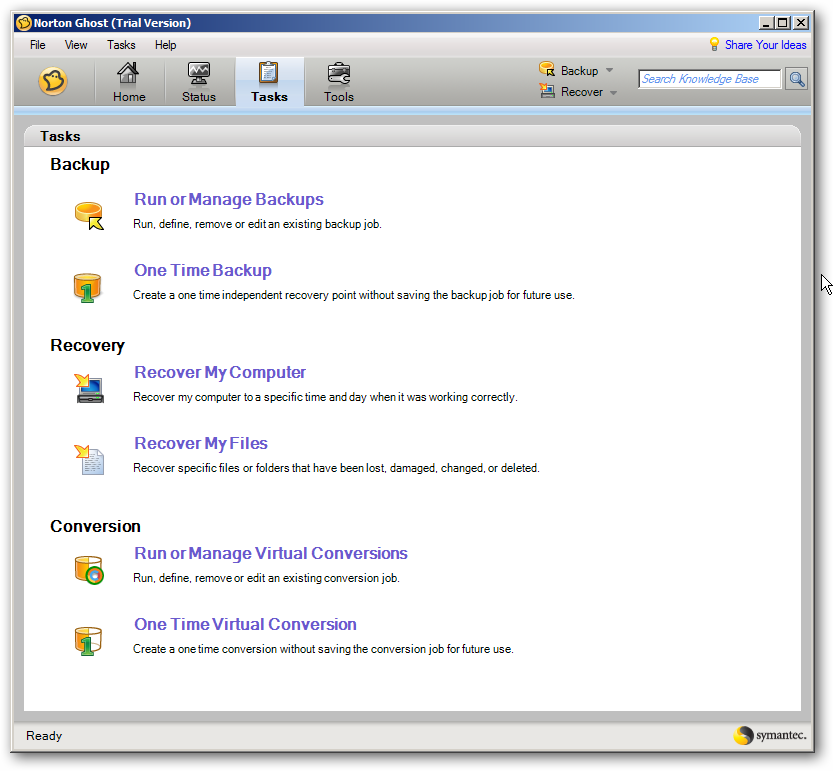Click the lightbulb icon beside Share Your Ideas

coord(715,44)
